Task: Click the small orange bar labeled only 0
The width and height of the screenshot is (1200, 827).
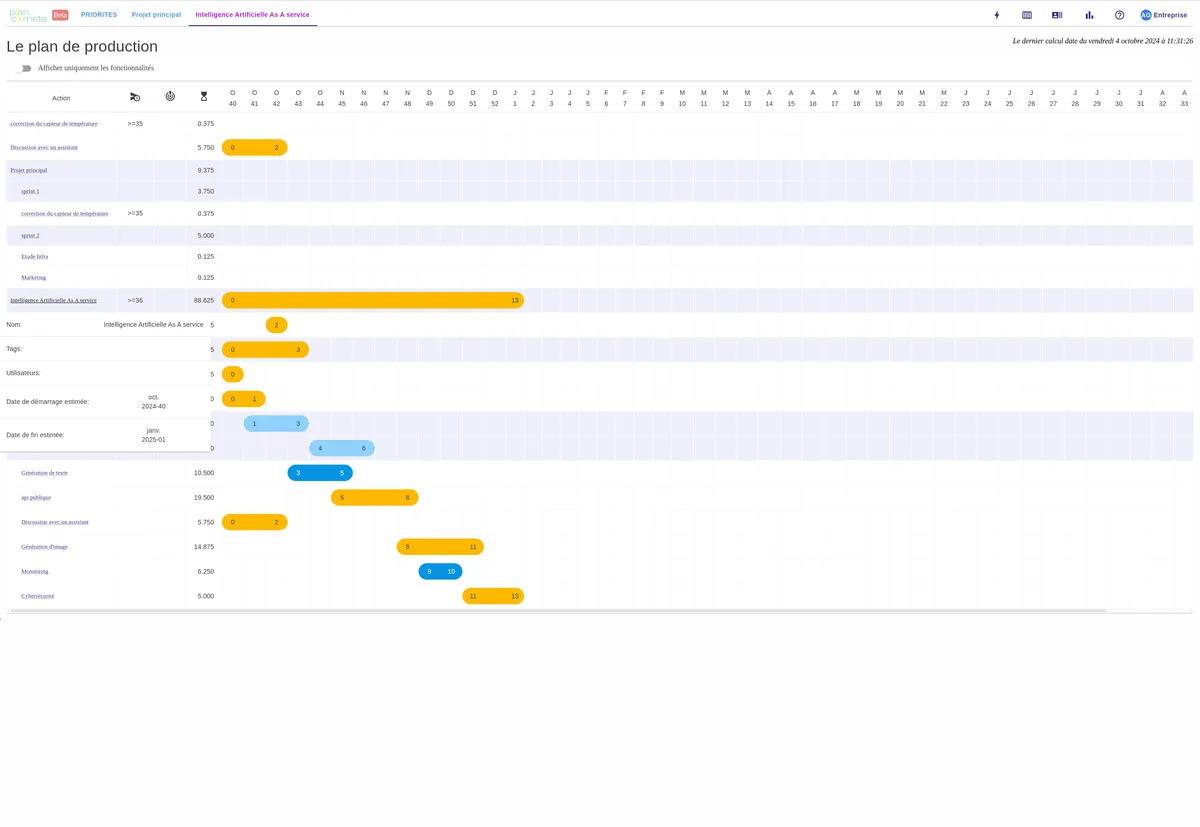Action: click(232, 374)
